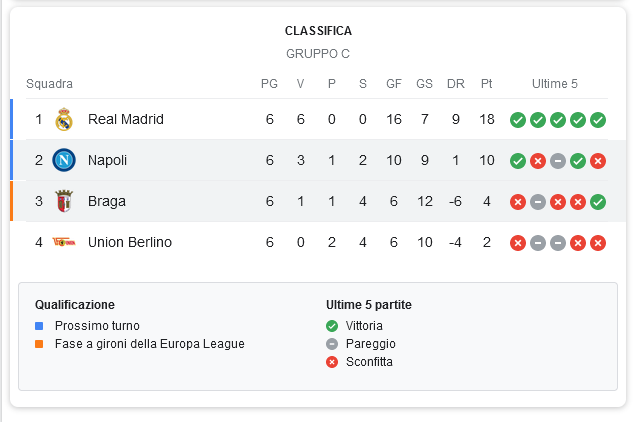The width and height of the screenshot is (633, 422).
Task: Click Napoli's first red loss icon
Action: pyautogui.click(x=538, y=161)
